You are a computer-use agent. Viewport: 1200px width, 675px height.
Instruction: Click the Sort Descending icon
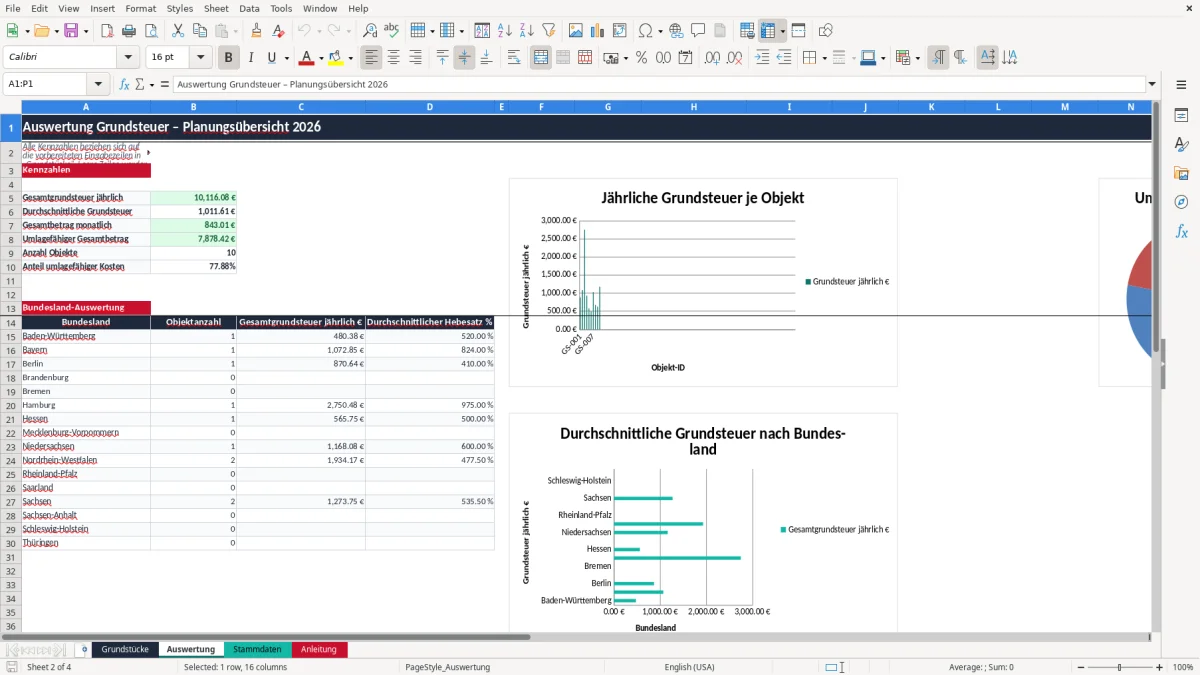[526, 31]
